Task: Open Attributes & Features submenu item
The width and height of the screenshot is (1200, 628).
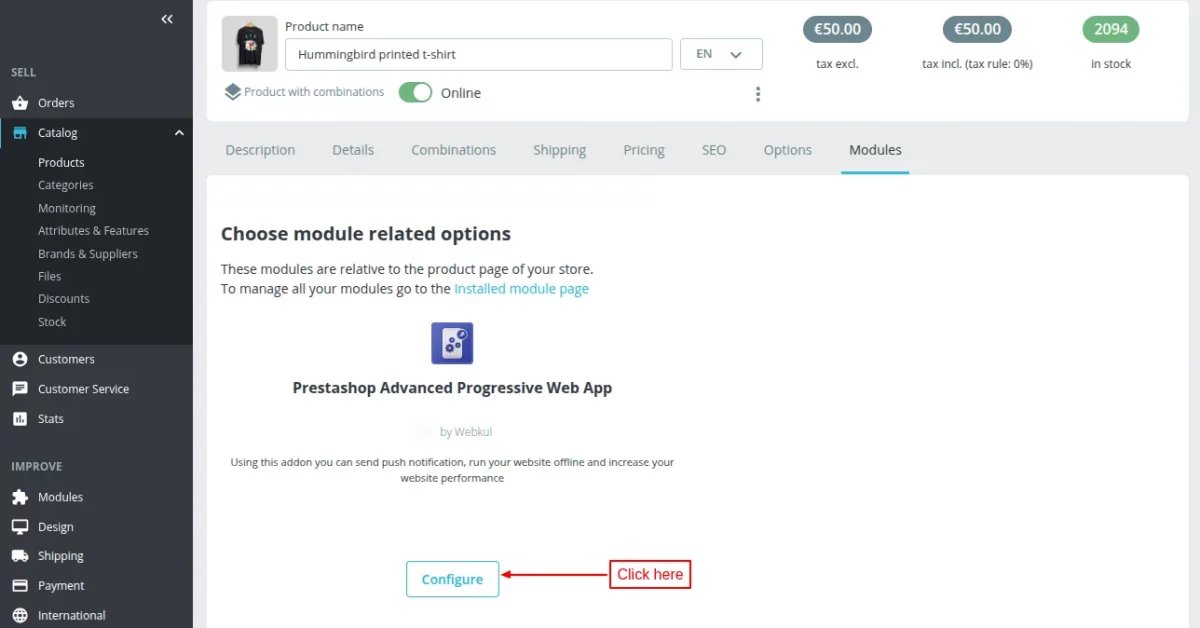Action: coord(93,231)
